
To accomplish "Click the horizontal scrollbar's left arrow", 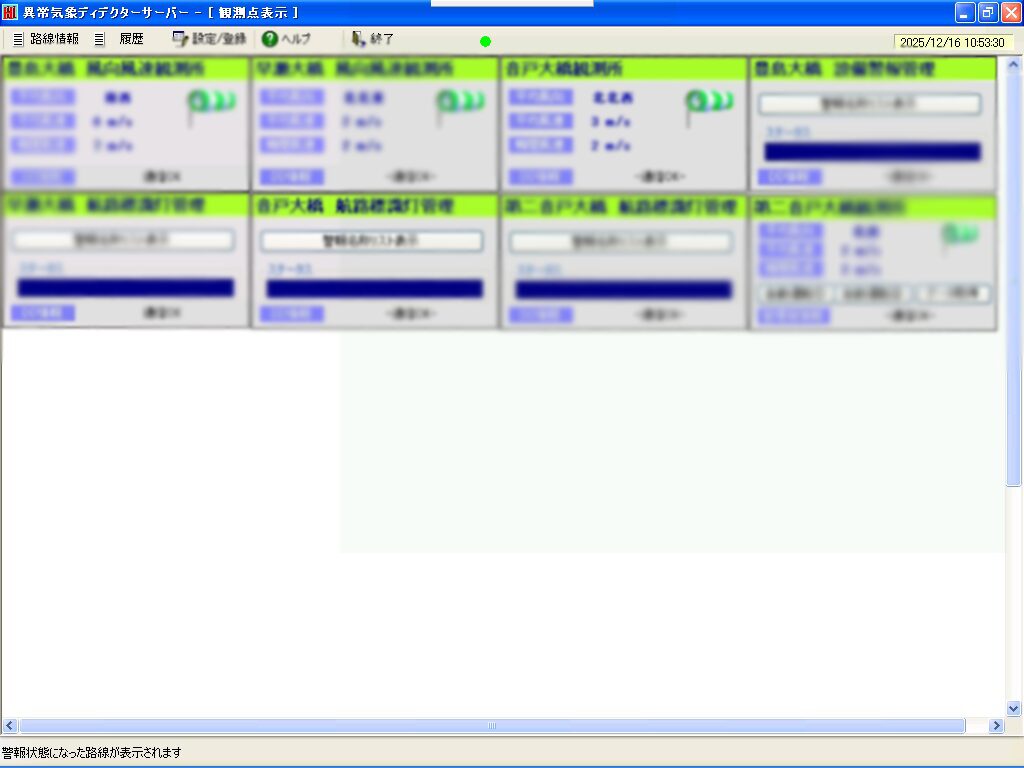I will 9,726.
